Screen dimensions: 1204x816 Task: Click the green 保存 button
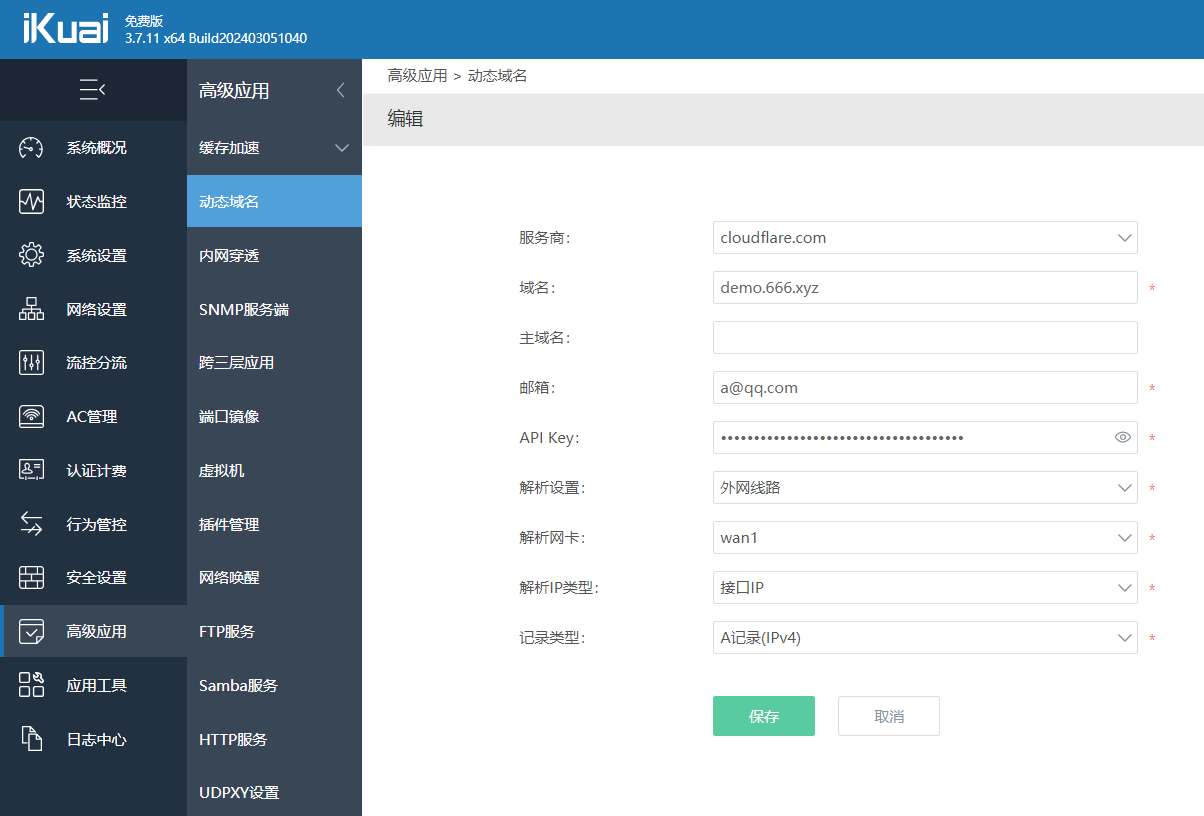click(764, 716)
